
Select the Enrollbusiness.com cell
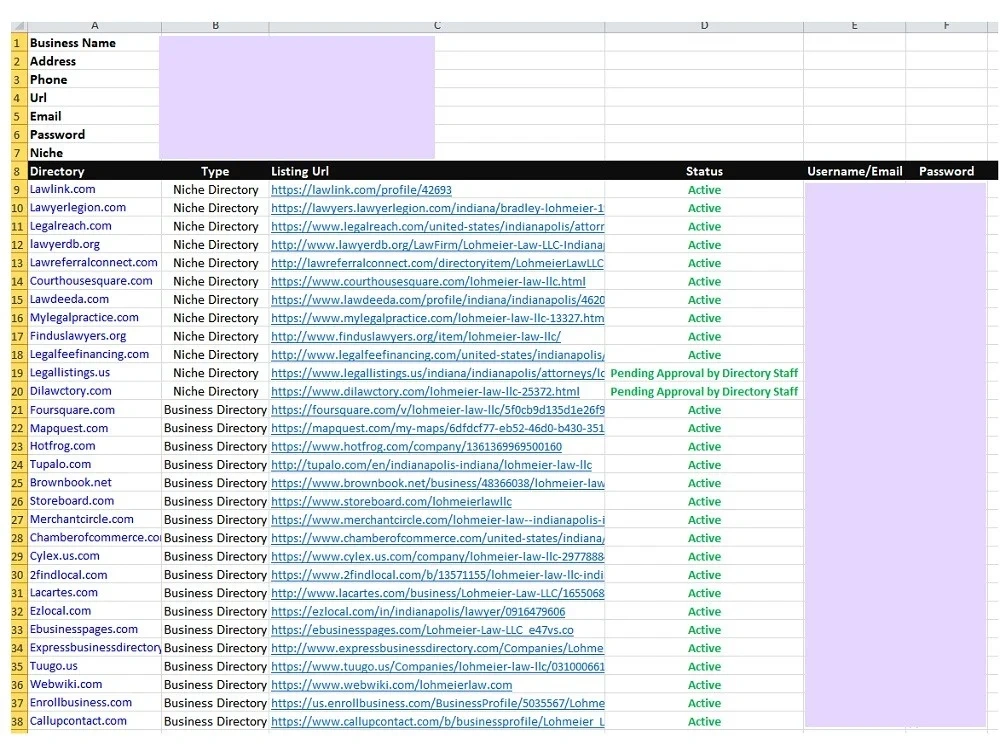(94, 703)
